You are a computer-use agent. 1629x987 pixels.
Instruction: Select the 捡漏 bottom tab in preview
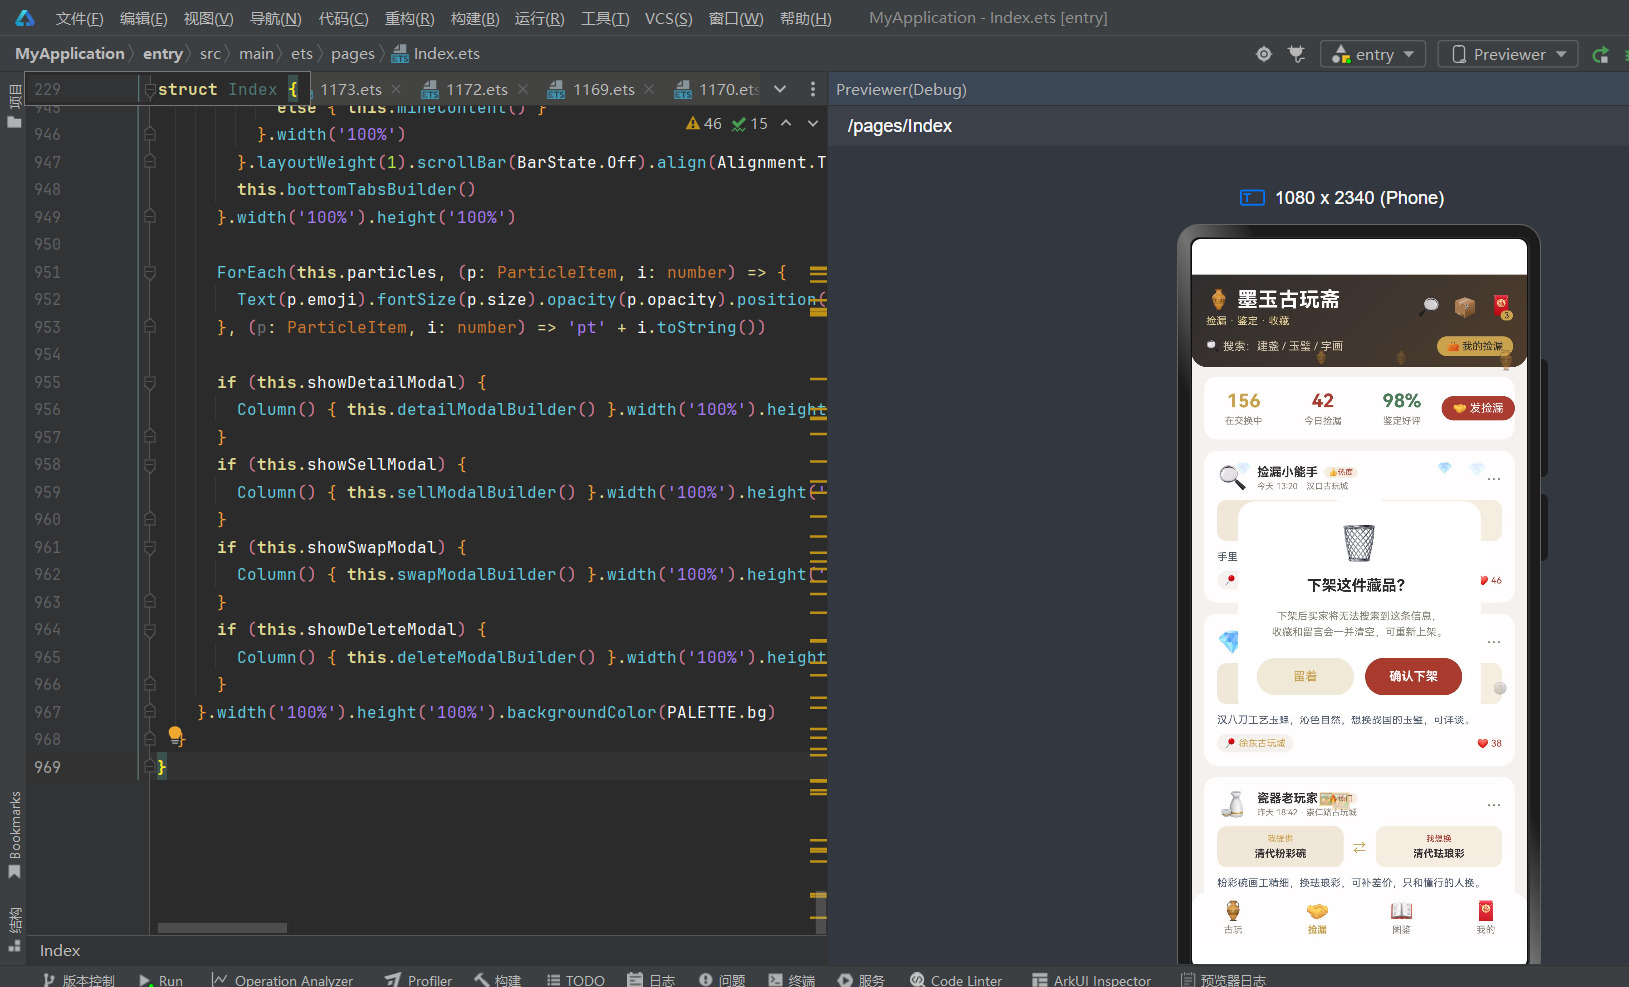(1317, 917)
